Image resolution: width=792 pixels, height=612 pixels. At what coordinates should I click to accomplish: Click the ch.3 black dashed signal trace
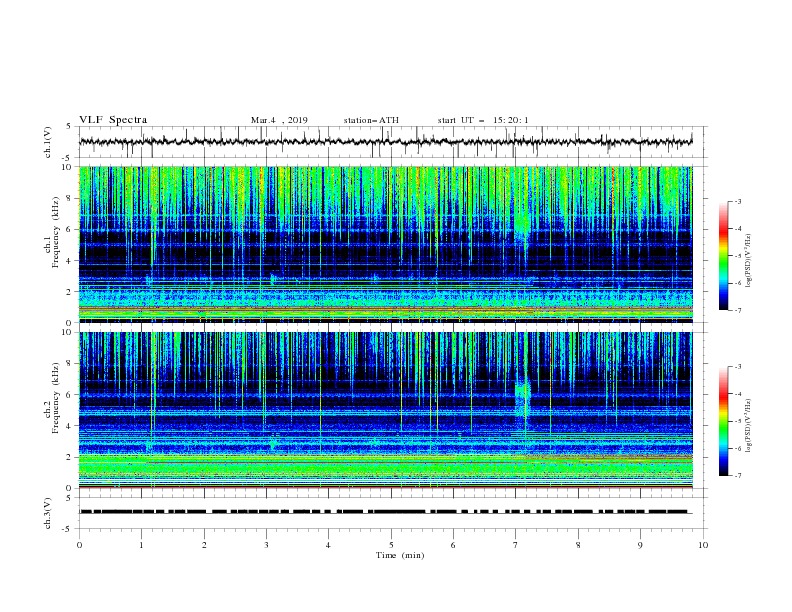pos(384,512)
